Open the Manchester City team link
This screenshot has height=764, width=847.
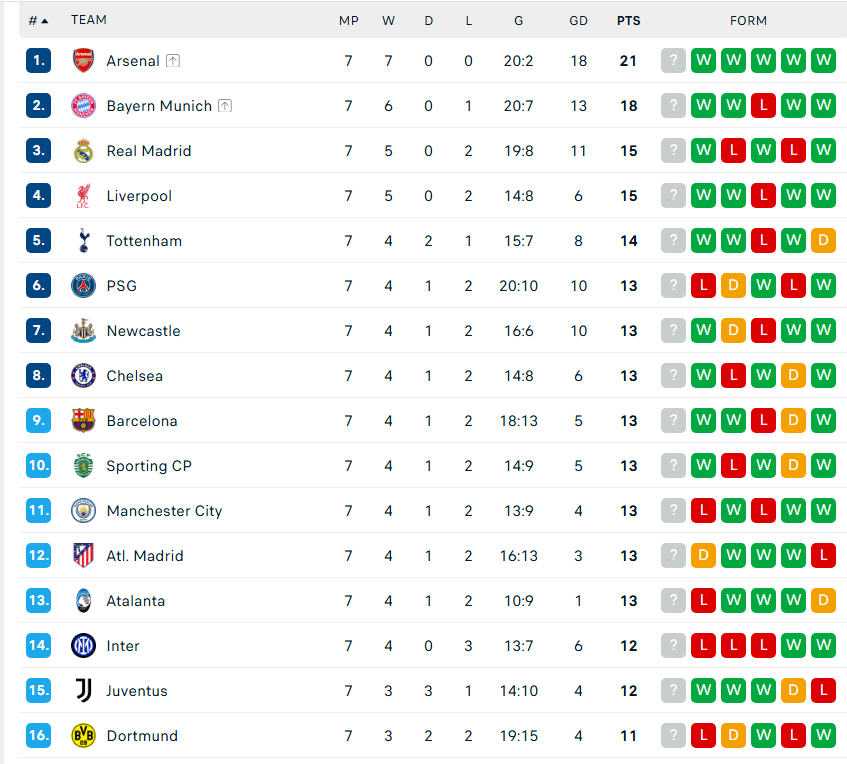tap(164, 511)
